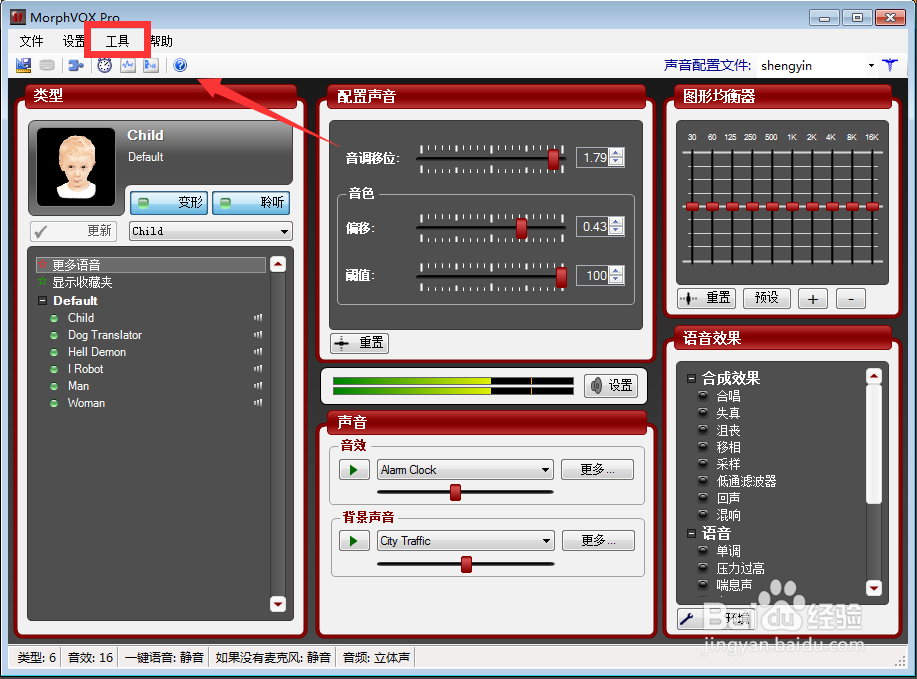This screenshot has height=679, width=917.
Task: Toggle the 移相 phaser effect
Action: (703, 446)
